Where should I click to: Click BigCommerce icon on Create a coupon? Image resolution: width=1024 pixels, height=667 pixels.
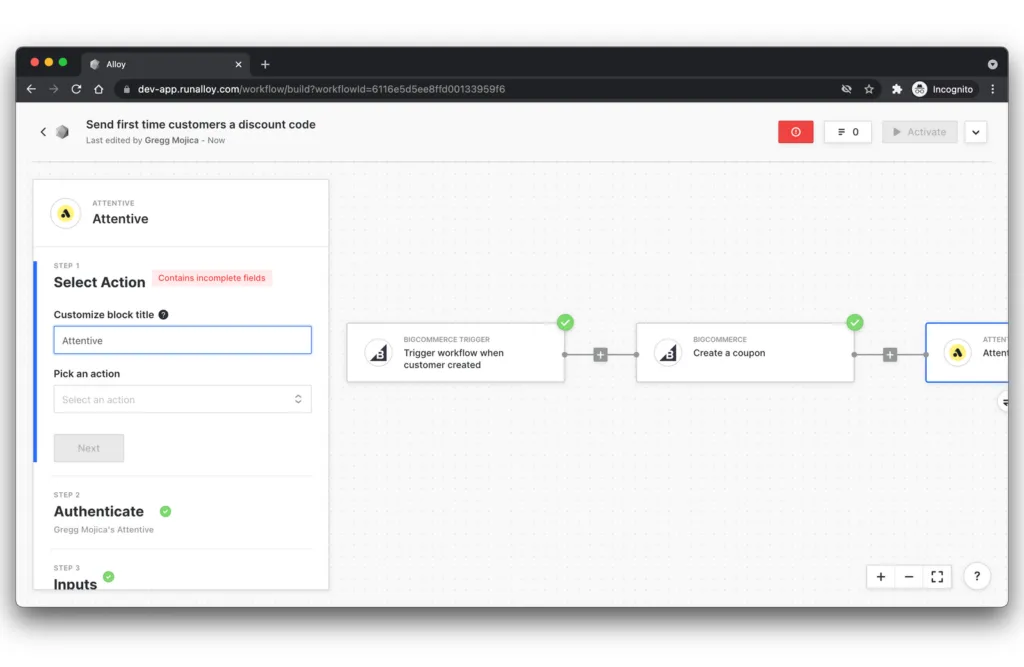pos(667,353)
